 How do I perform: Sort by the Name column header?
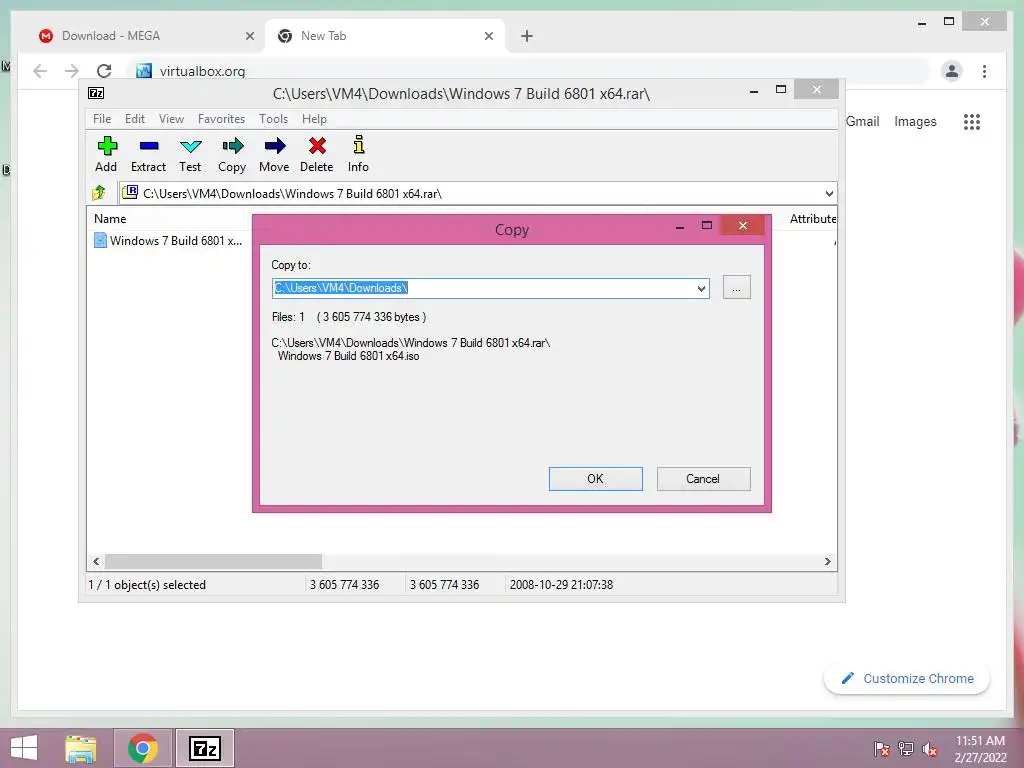point(166,219)
